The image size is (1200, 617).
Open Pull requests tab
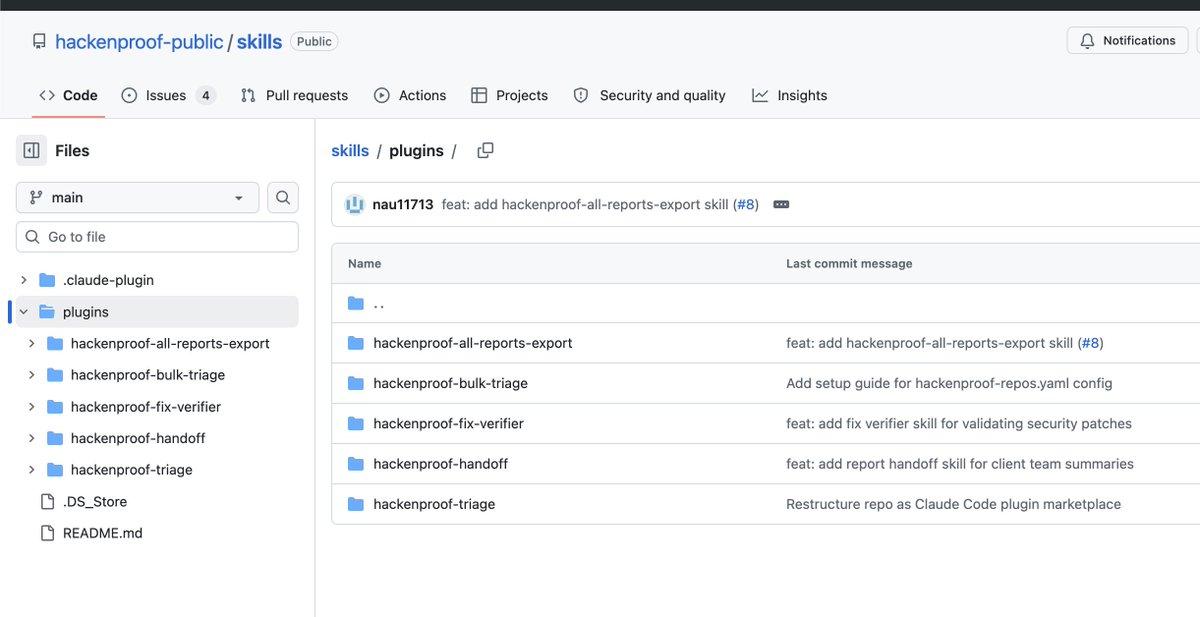[294, 95]
